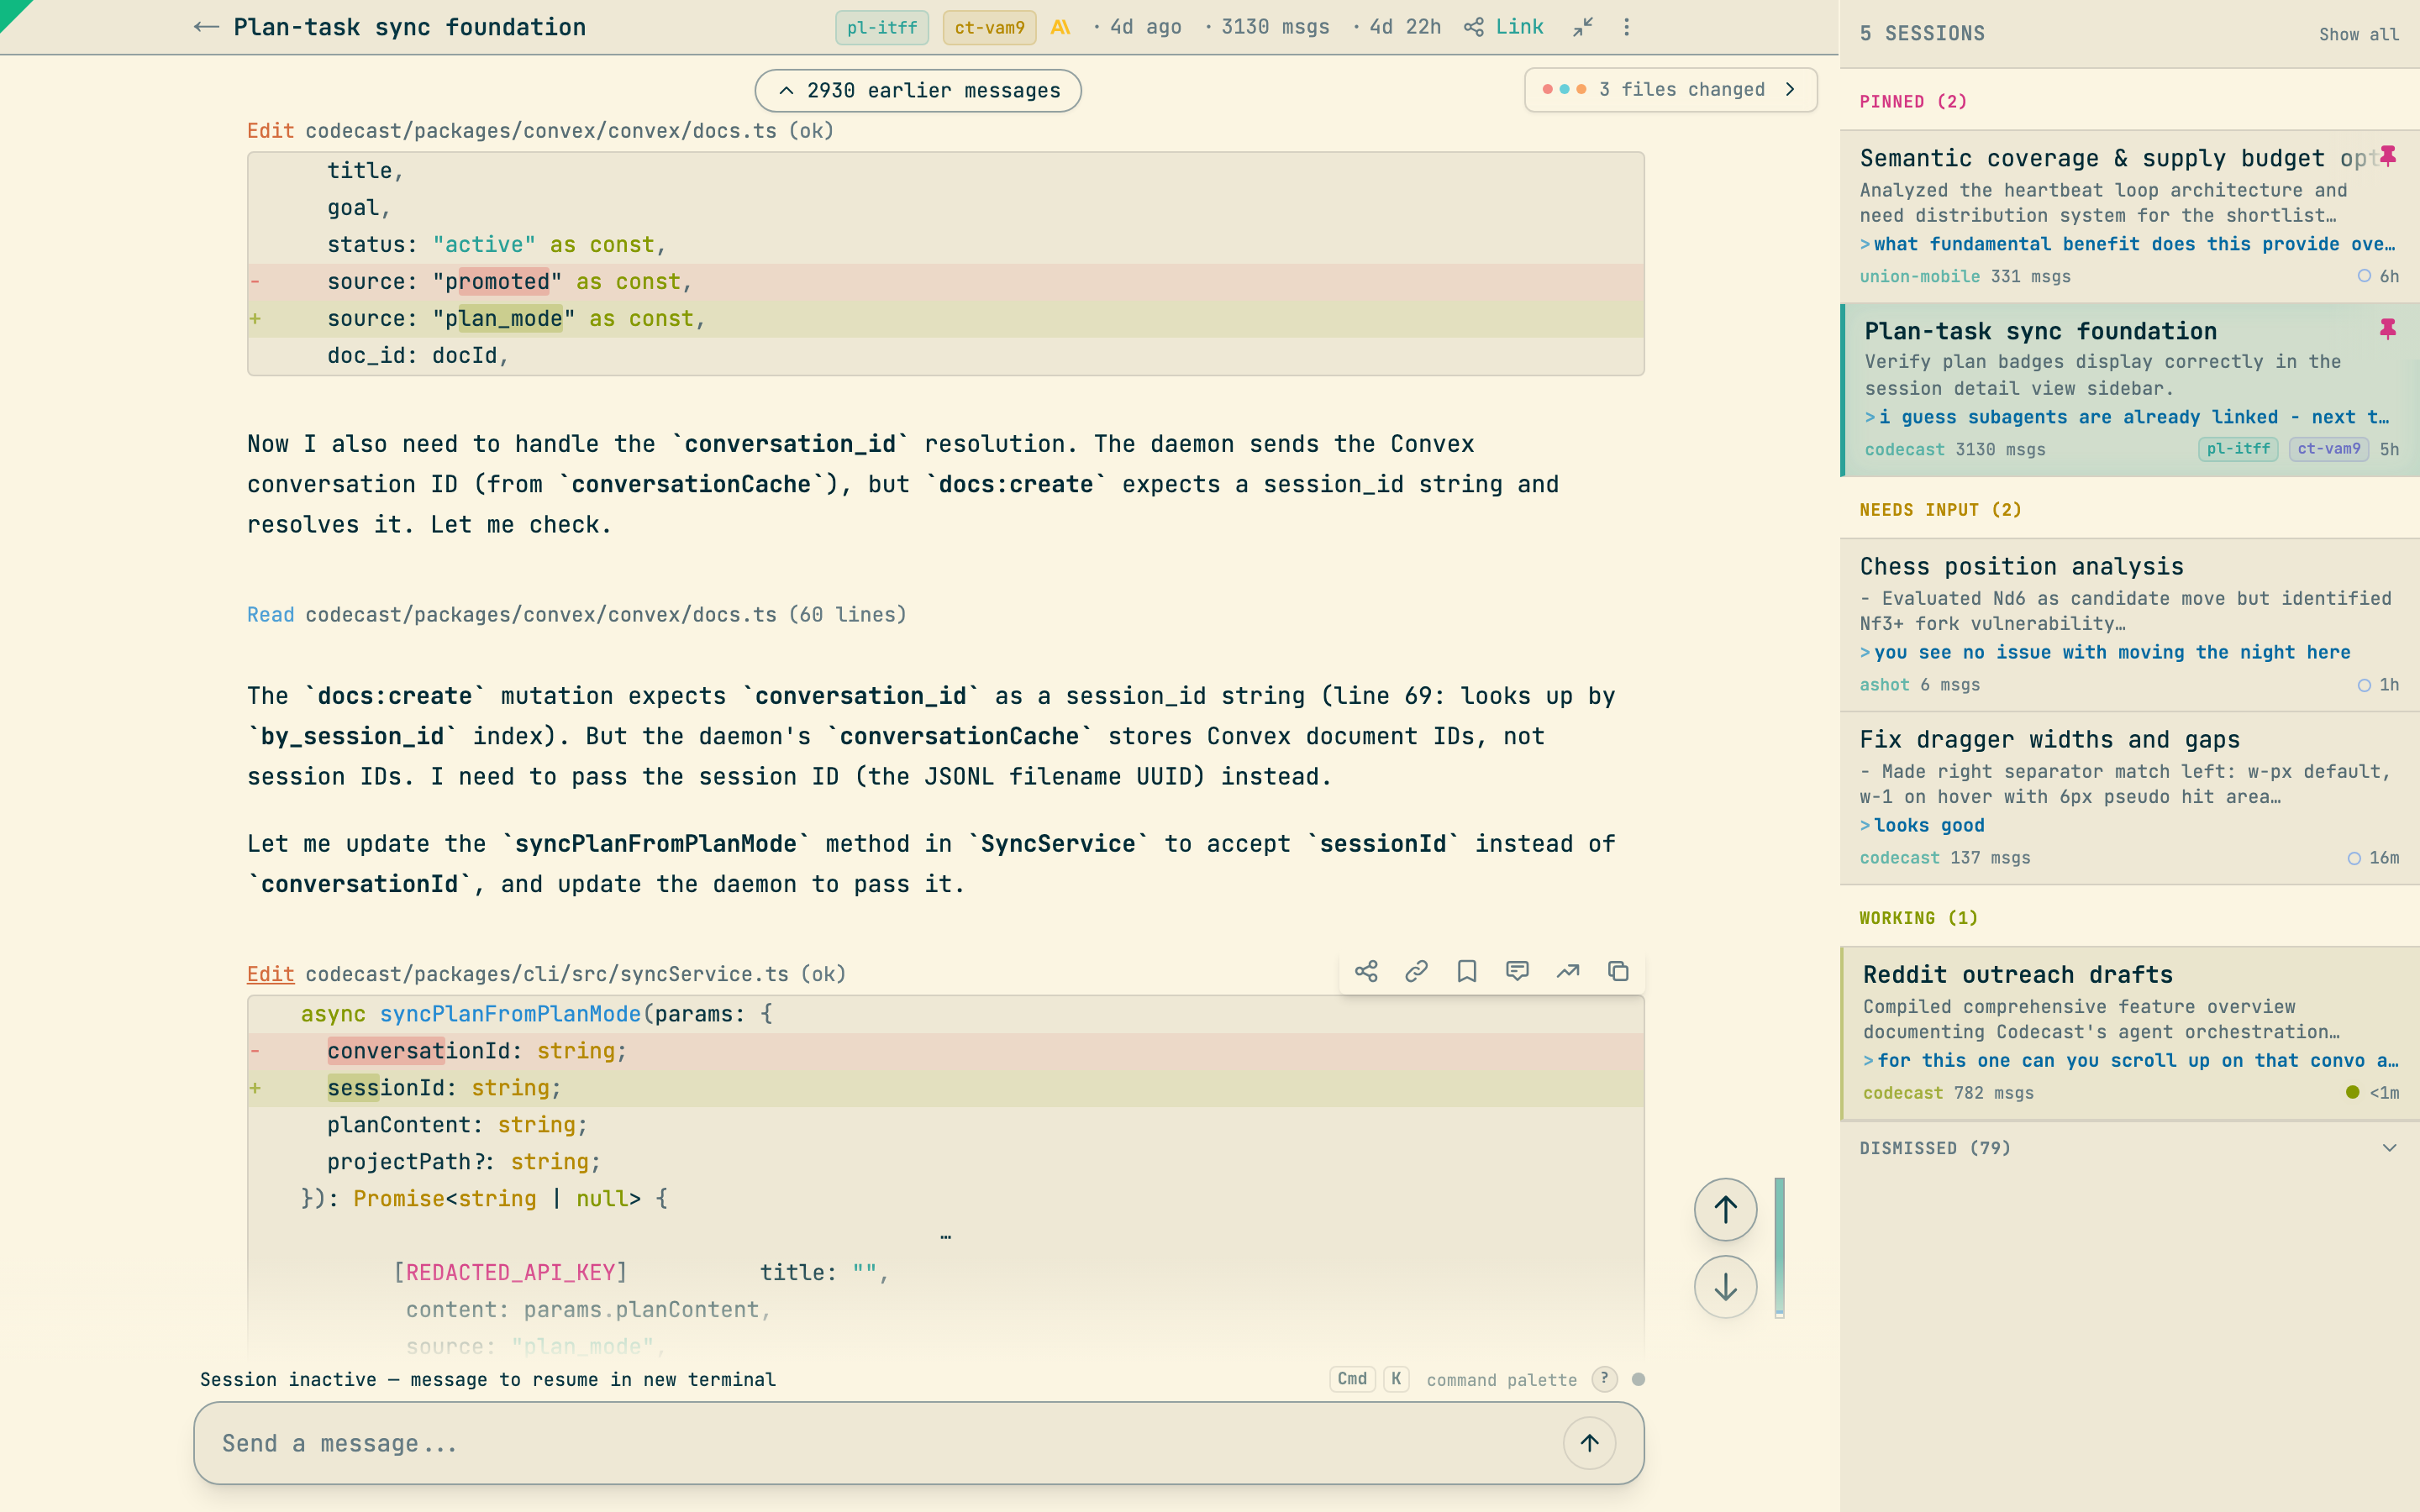The image size is (2420, 1512).
Task: Select the pin icon on Semantic coverage session
Action: [2389, 155]
